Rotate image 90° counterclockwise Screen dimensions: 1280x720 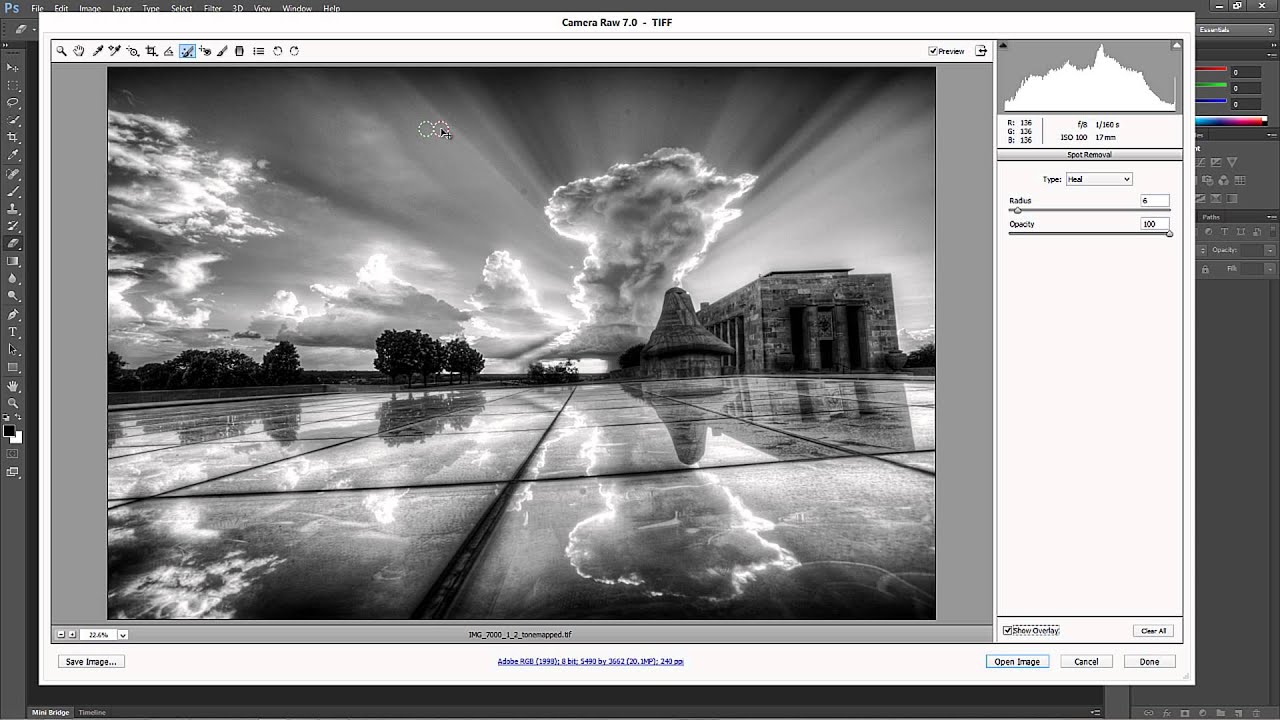coord(278,51)
